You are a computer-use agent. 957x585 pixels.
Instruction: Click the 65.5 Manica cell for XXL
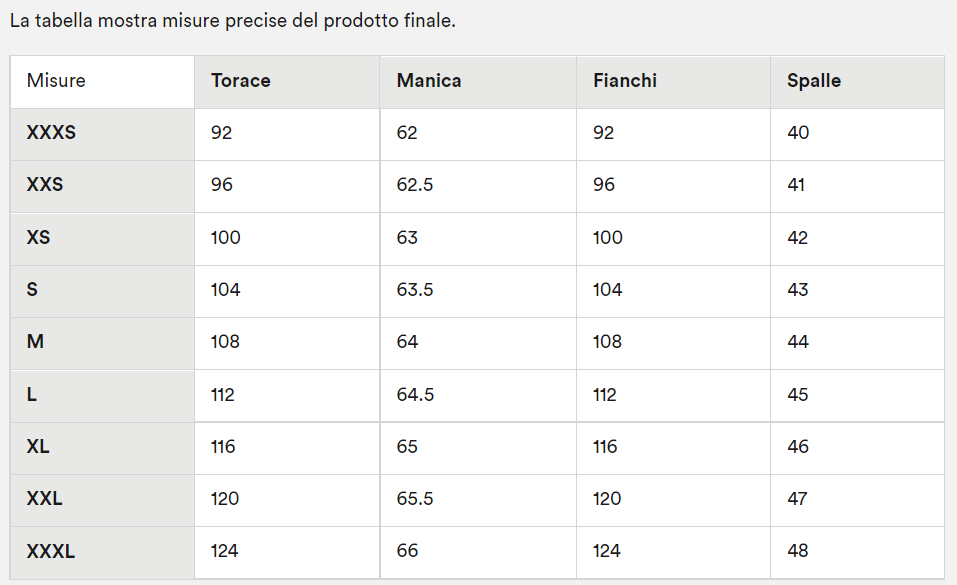(478, 500)
